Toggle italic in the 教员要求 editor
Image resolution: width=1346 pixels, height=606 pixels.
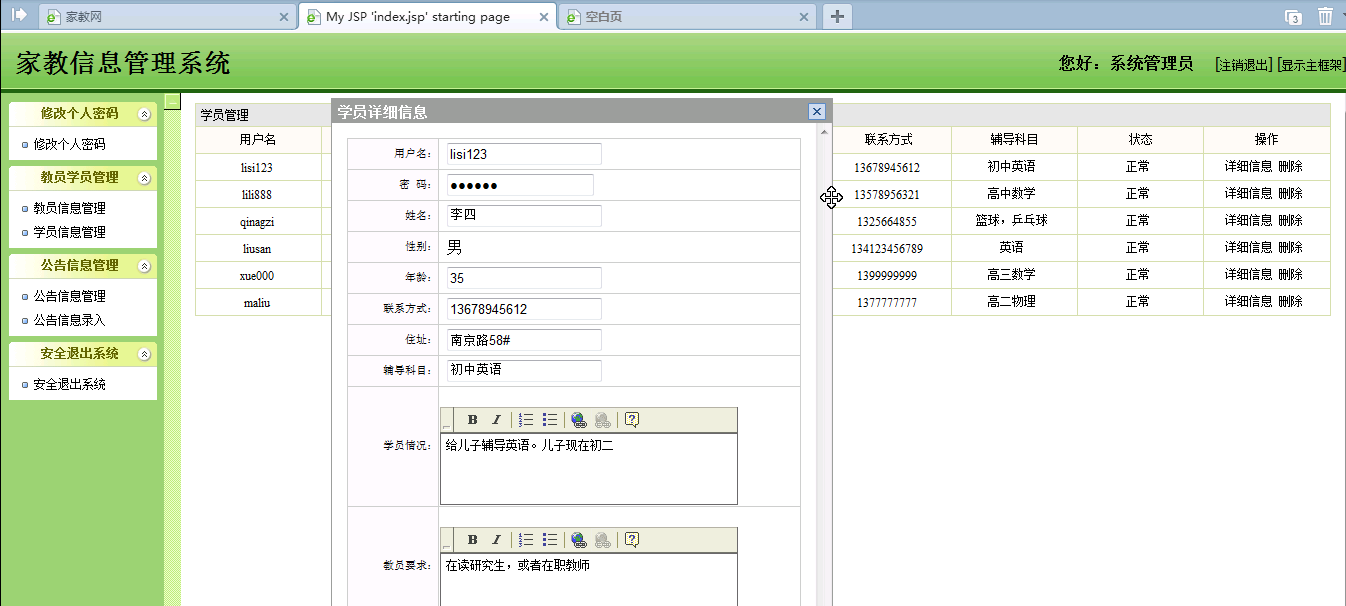click(495, 540)
